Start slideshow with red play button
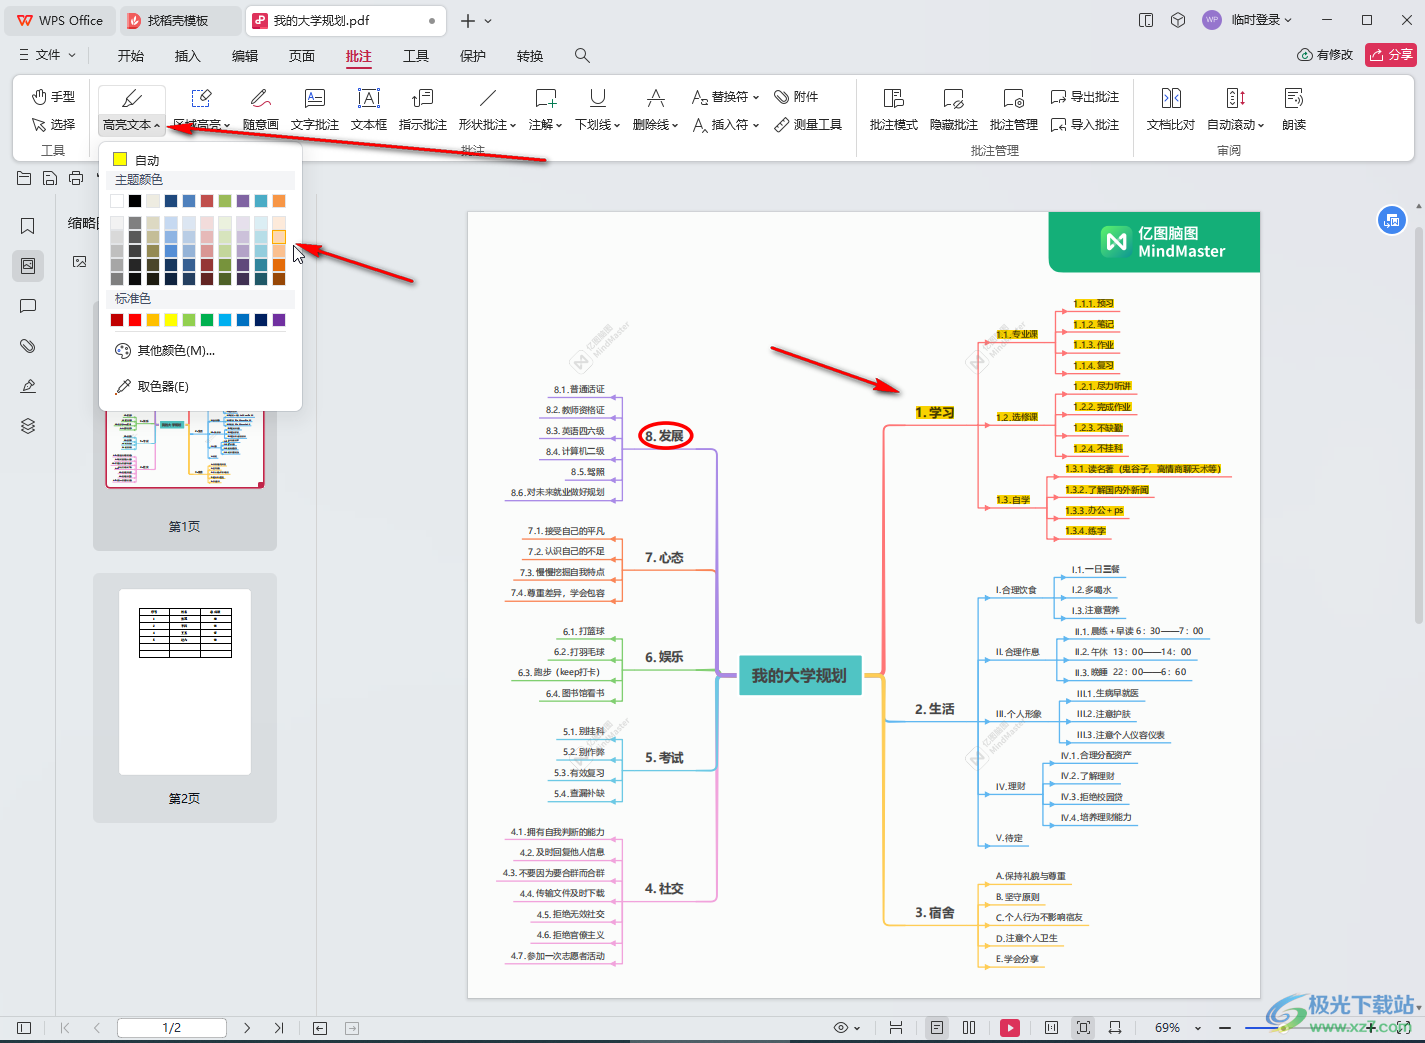This screenshot has height=1043, width=1425. 1010,1027
